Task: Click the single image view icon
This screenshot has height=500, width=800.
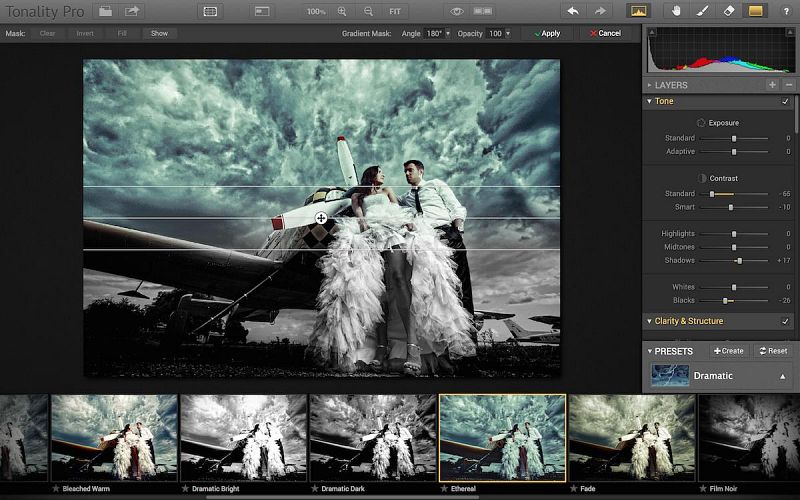Action: [x=262, y=11]
